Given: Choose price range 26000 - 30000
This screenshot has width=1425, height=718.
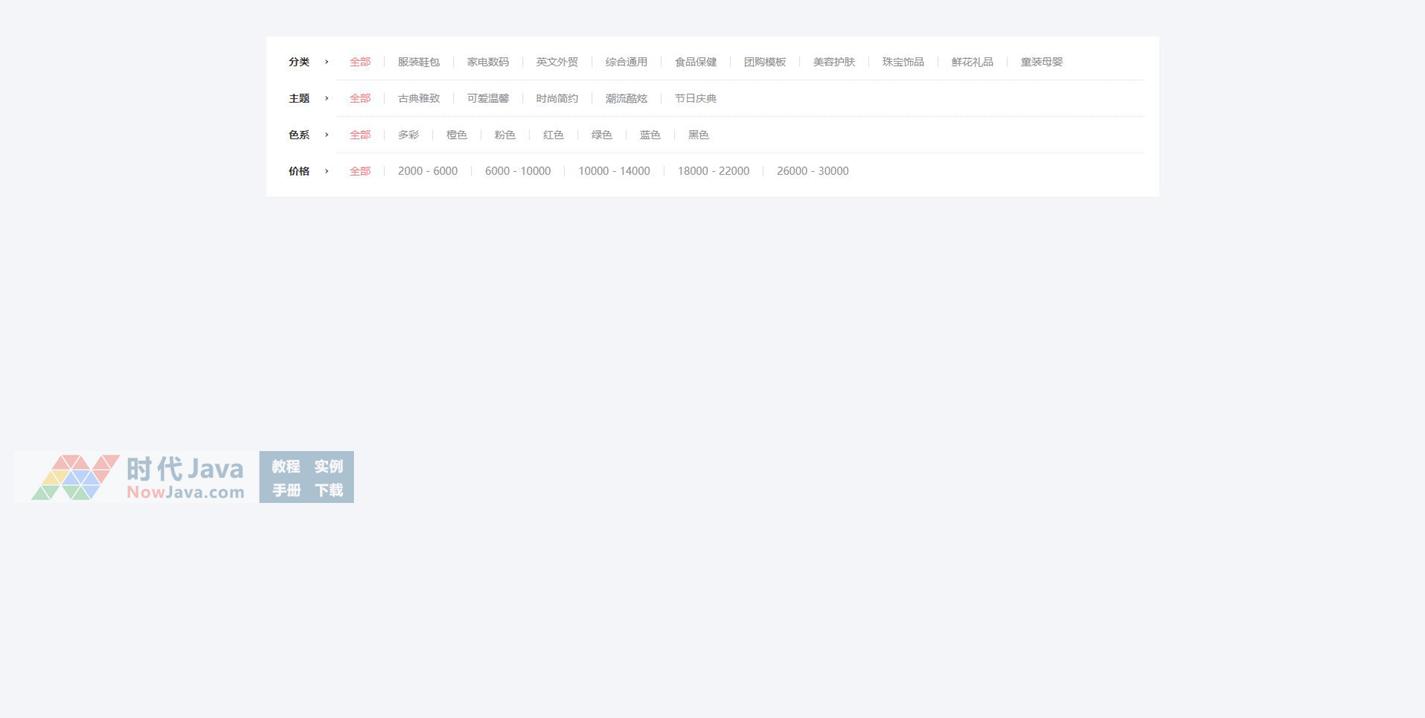Looking at the screenshot, I should 812,171.
